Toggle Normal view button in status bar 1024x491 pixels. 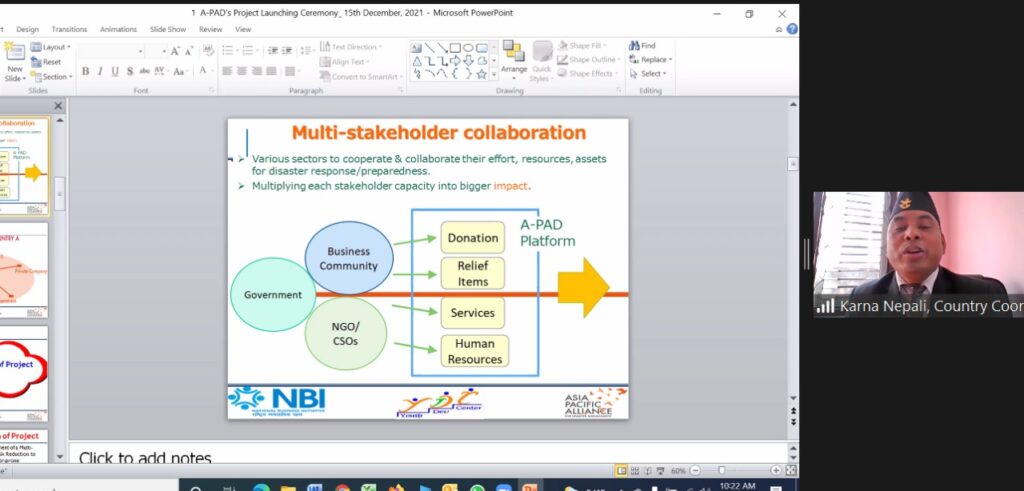coord(622,470)
